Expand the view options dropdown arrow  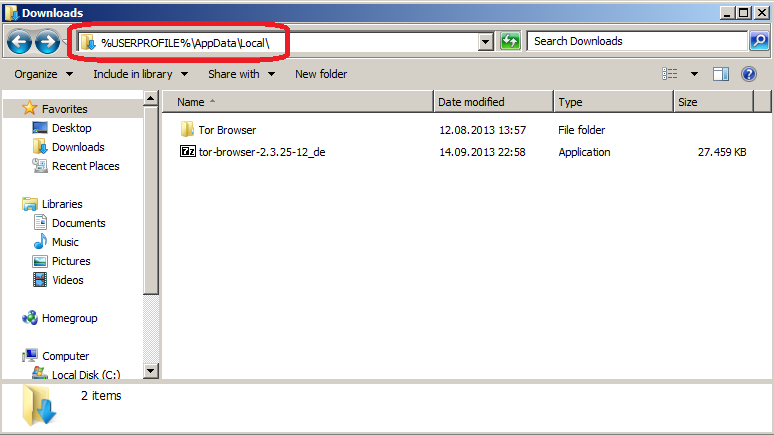(694, 74)
